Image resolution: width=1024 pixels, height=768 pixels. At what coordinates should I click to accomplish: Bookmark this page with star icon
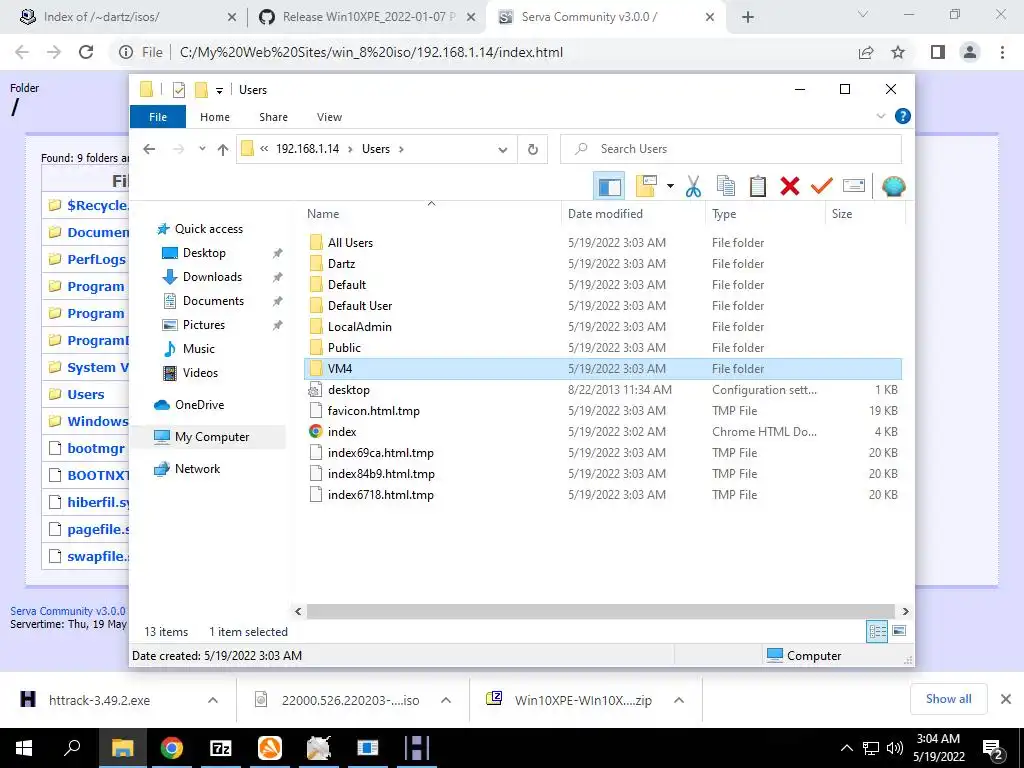pyautogui.click(x=898, y=52)
